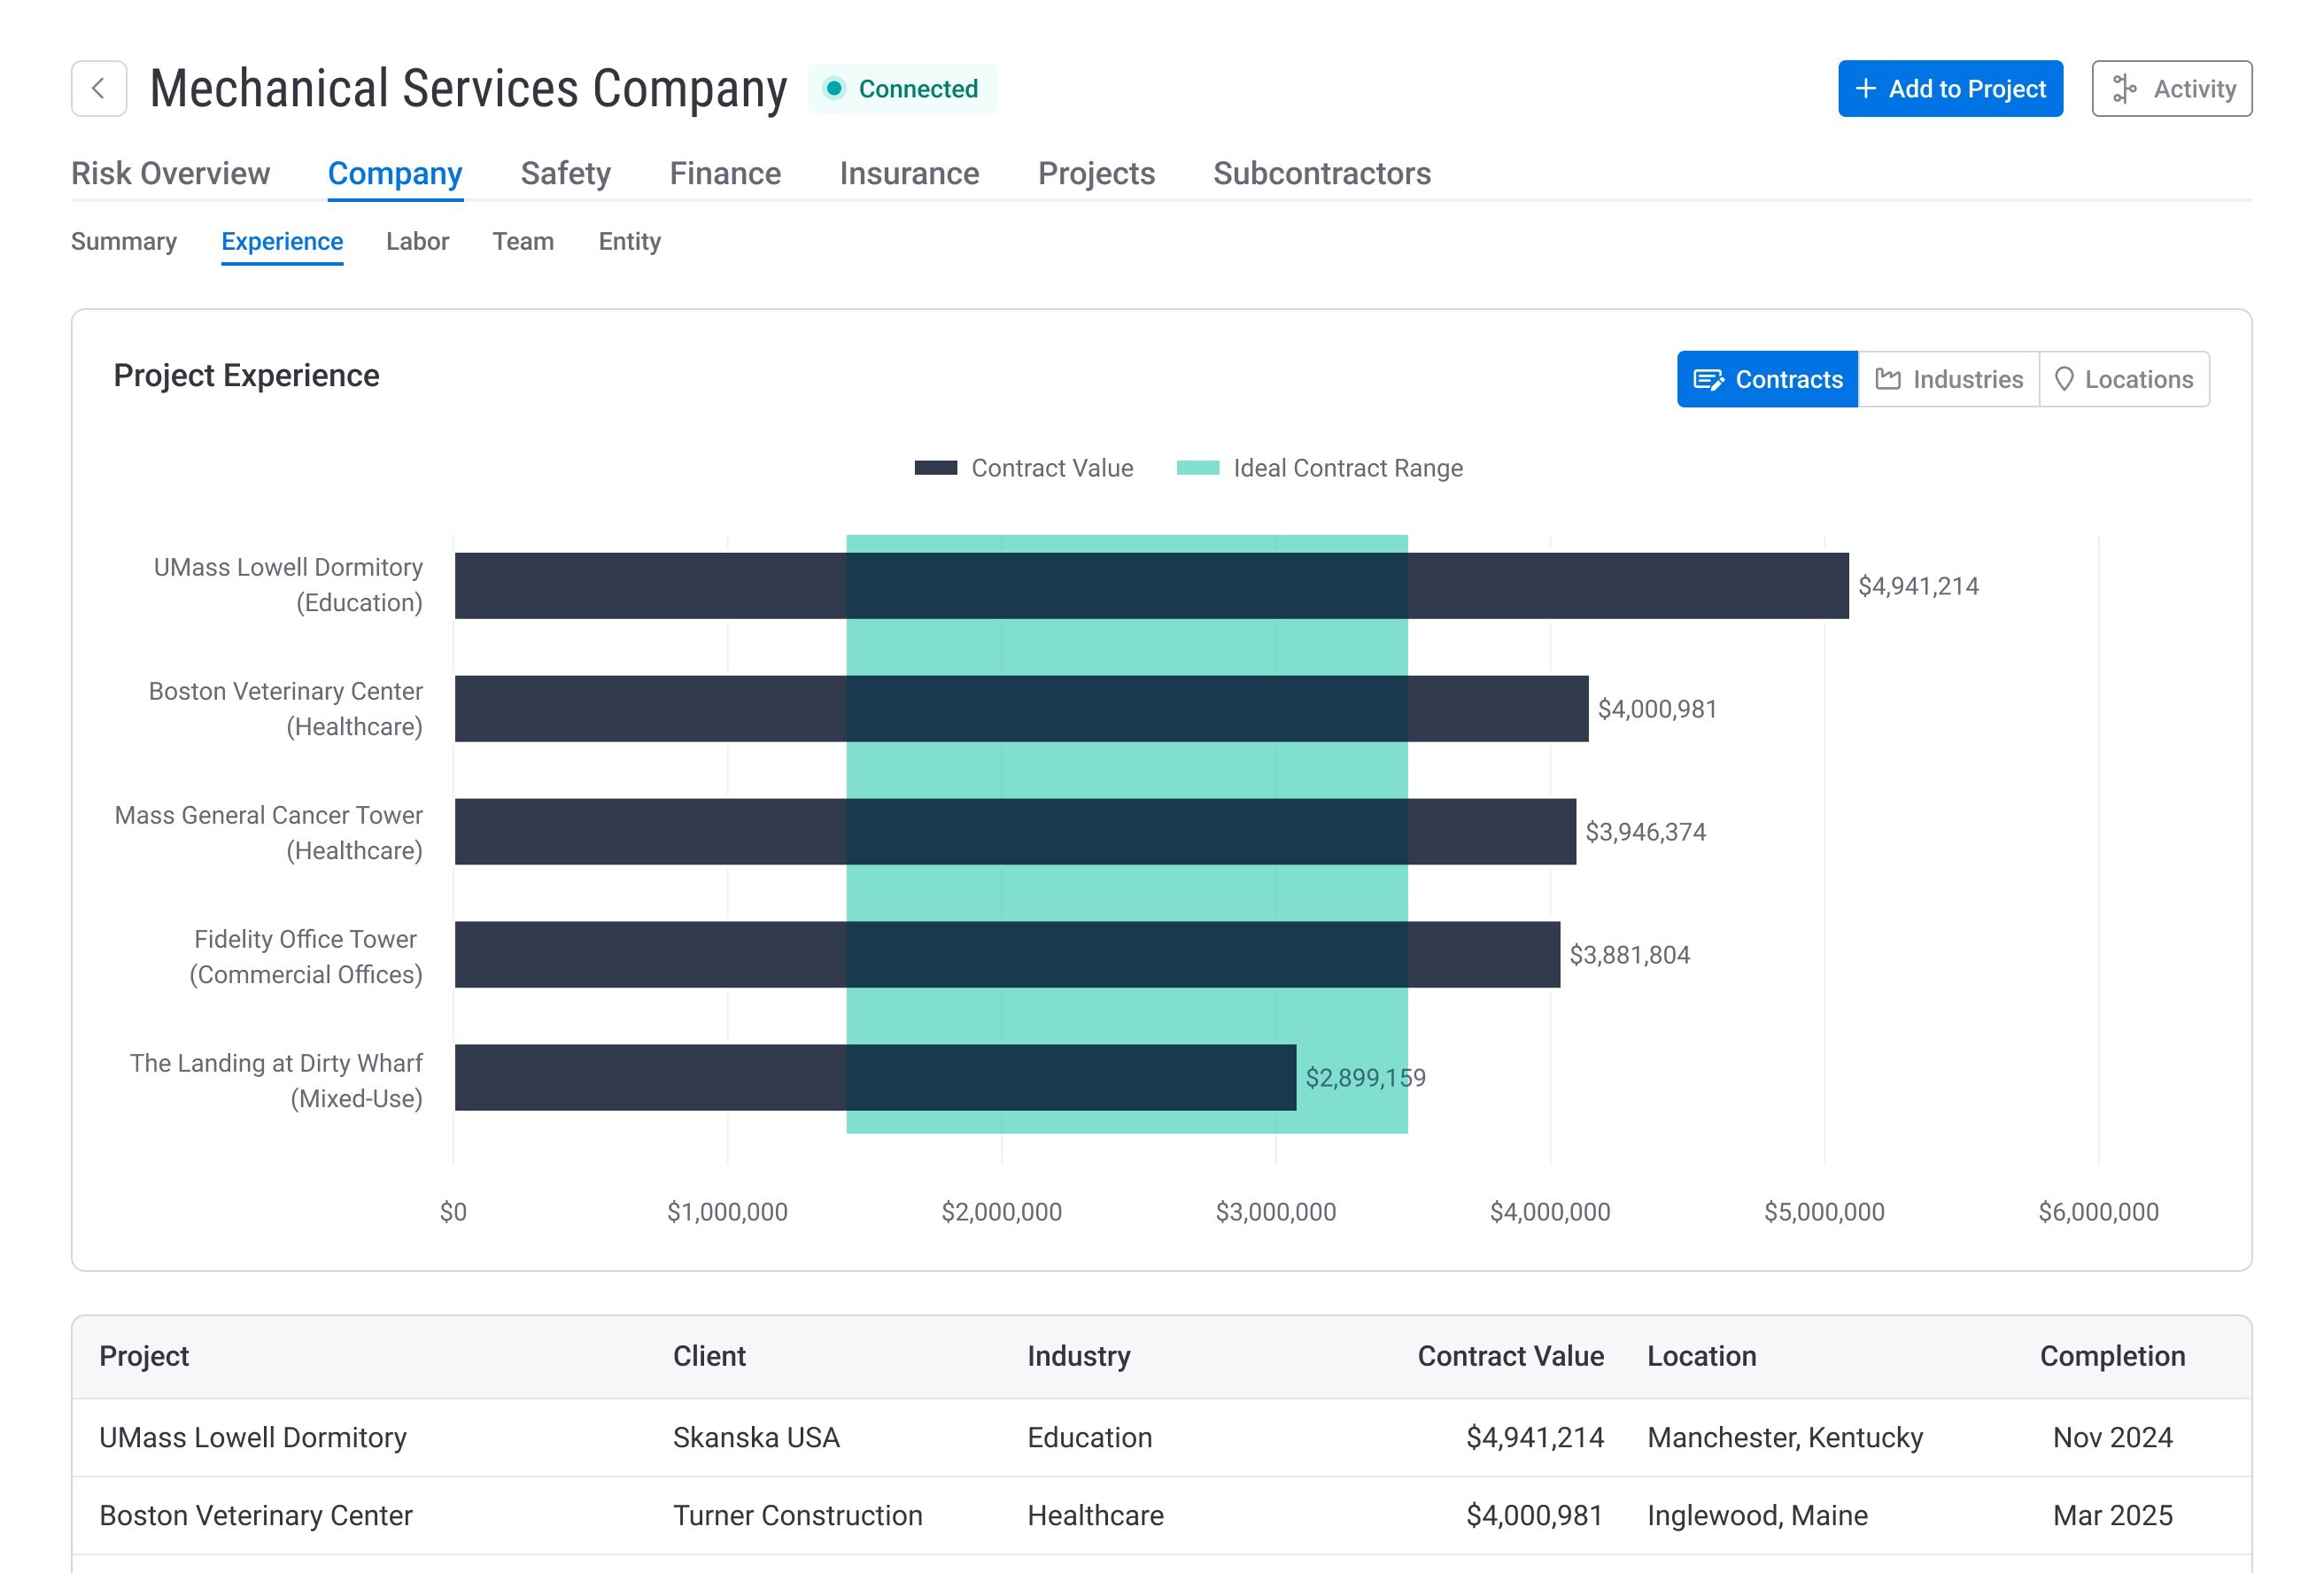
Task: Click the back arrow button
Action: pos(98,88)
